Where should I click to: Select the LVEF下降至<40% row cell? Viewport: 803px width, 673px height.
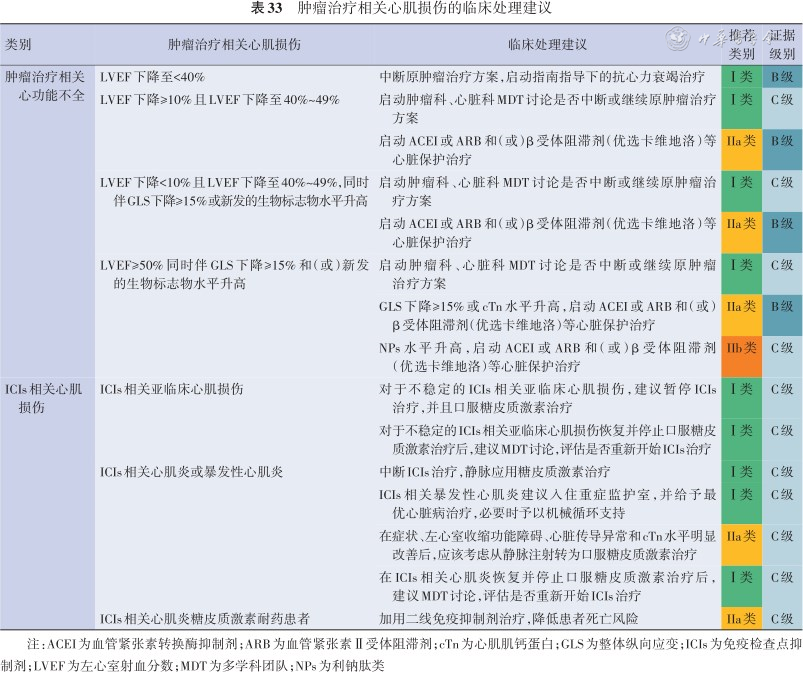(x=152, y=76)
